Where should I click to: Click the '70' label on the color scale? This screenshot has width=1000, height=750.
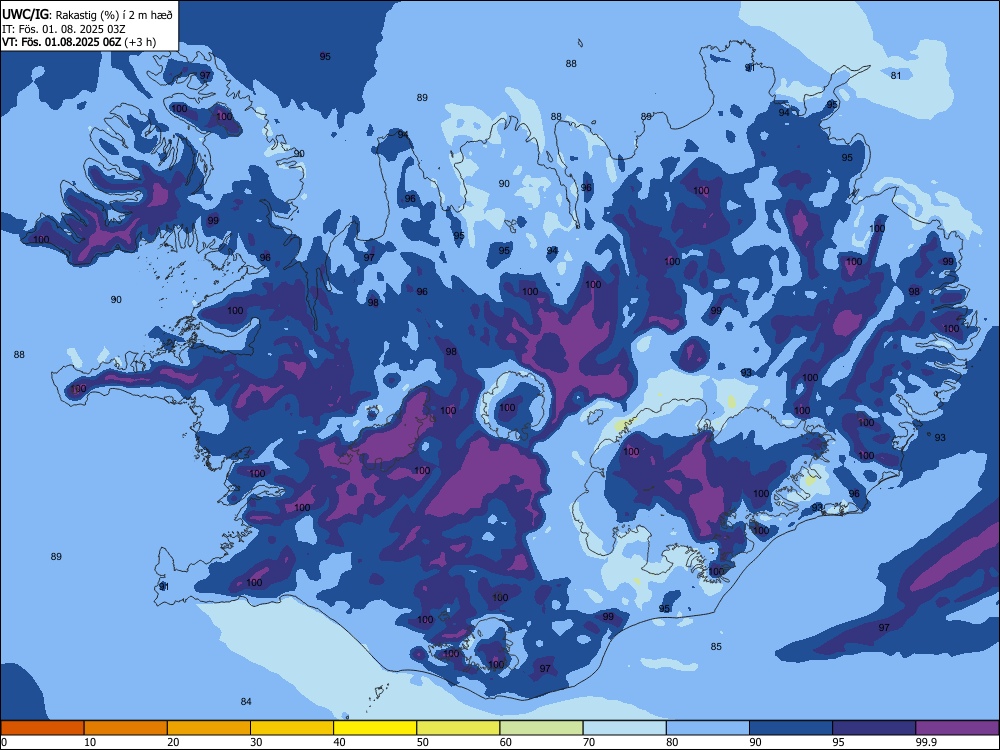[x=589, y=742]
